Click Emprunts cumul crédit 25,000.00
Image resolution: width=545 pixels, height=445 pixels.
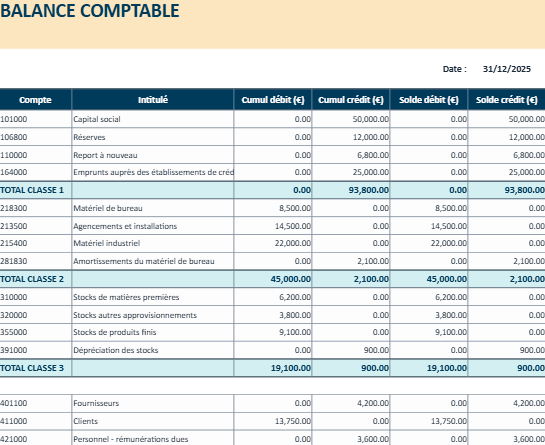(371, 172)
